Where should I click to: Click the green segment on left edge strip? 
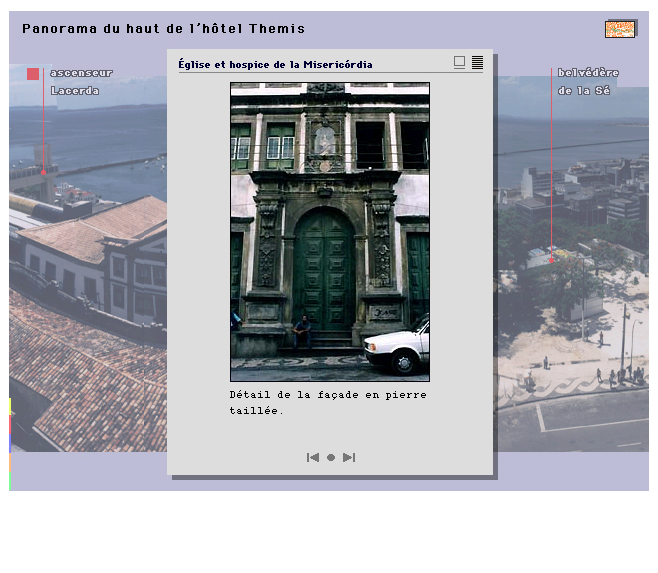[11, 481]
